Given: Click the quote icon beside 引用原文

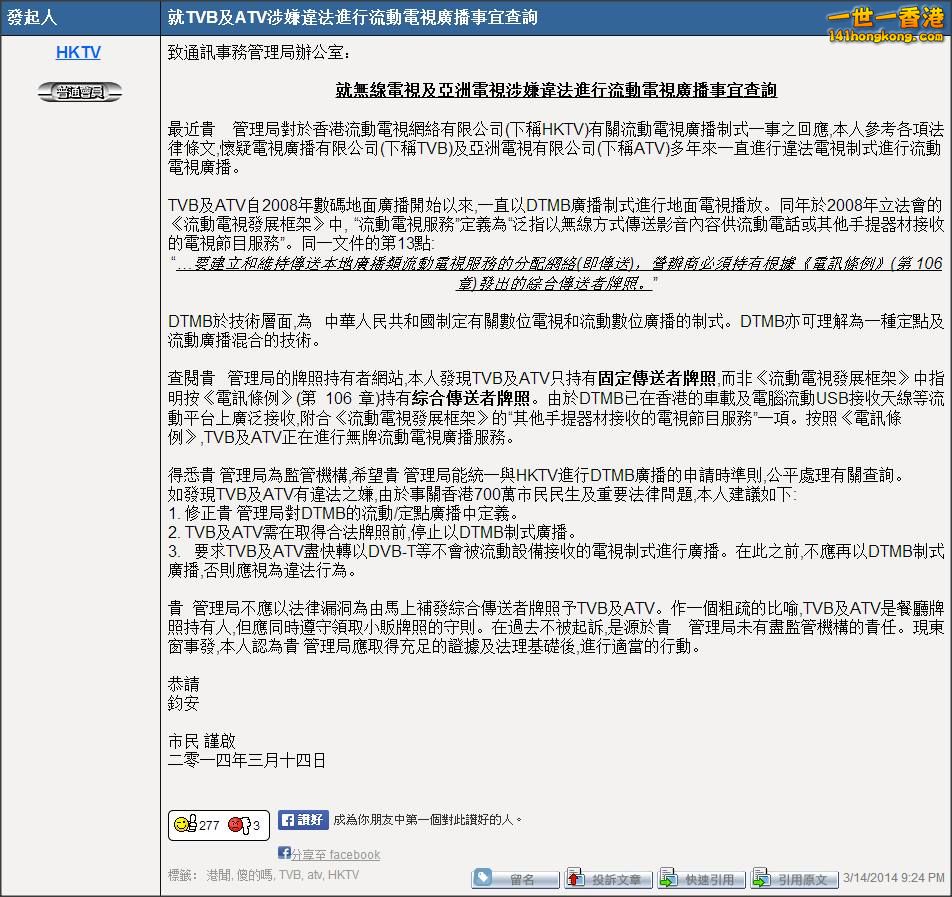Looking at the screenshot, I should [x=762, y=878].
